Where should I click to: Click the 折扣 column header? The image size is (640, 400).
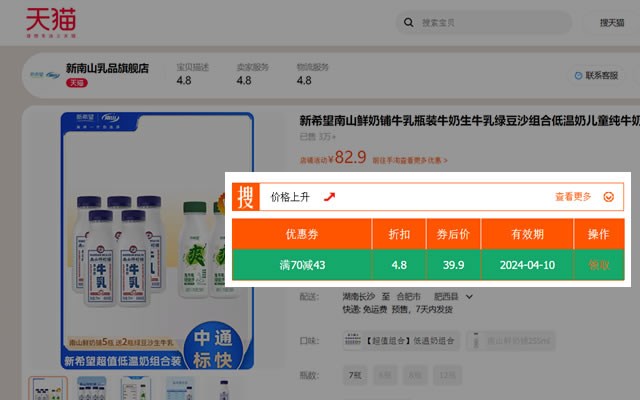pyautogui.click(x=399, y=234)
